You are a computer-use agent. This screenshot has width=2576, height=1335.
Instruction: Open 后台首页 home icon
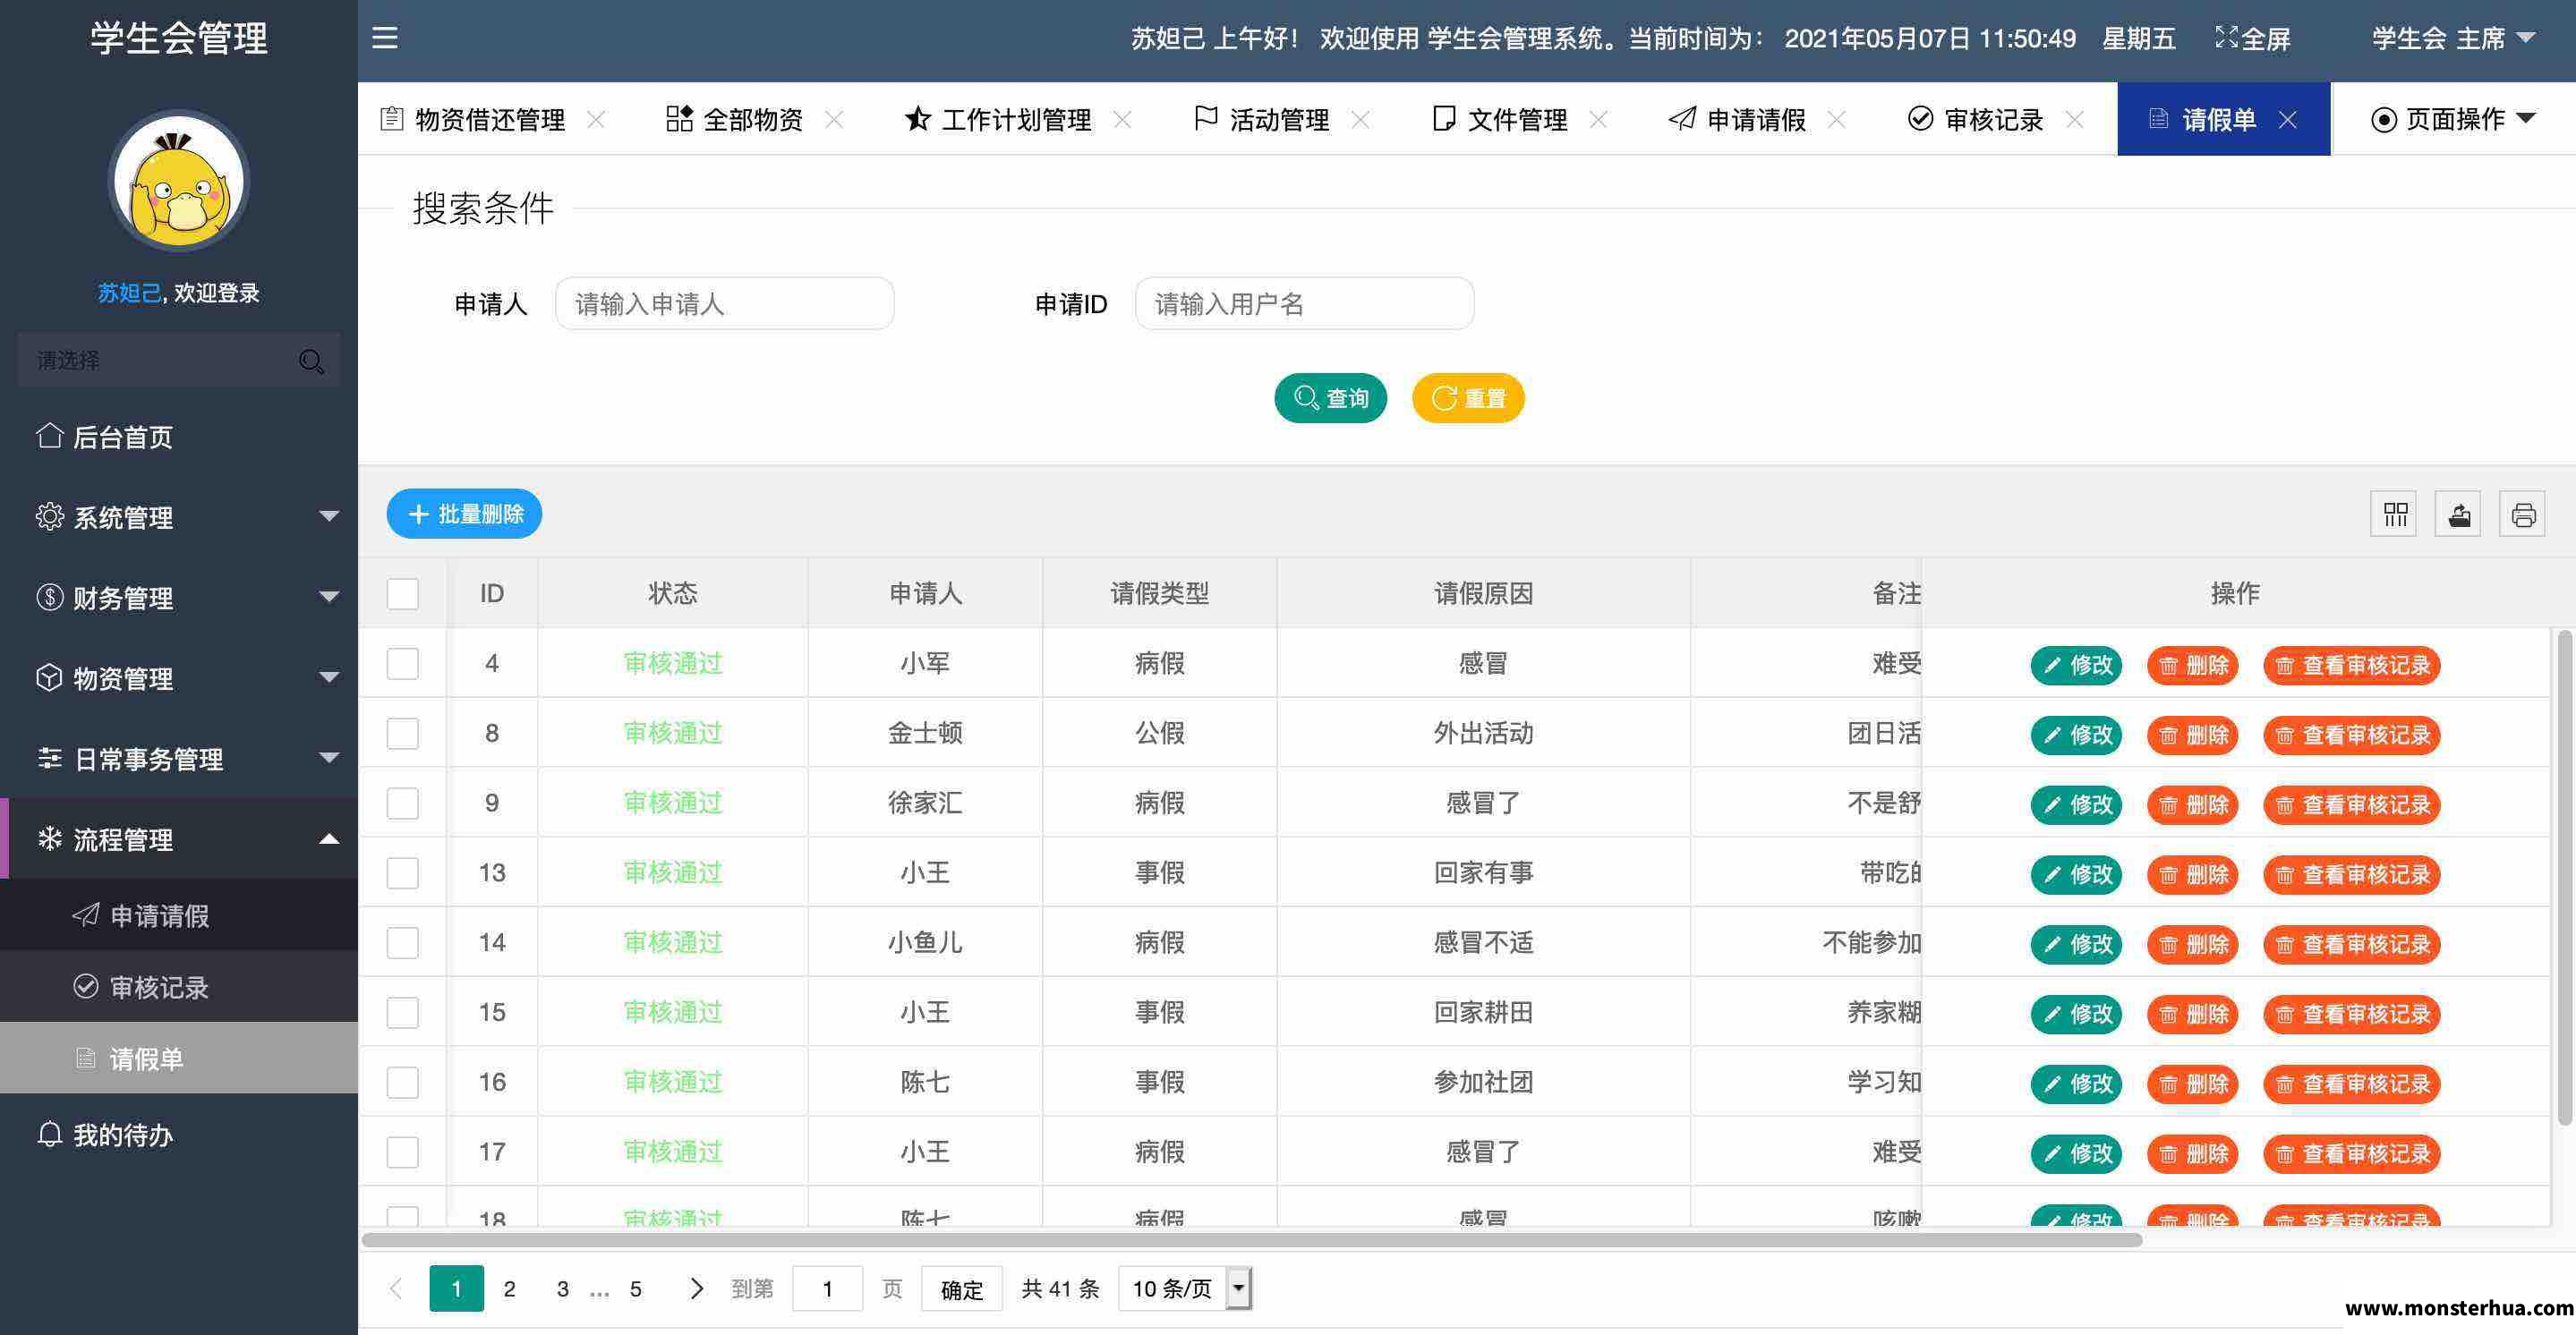point(49,436)
